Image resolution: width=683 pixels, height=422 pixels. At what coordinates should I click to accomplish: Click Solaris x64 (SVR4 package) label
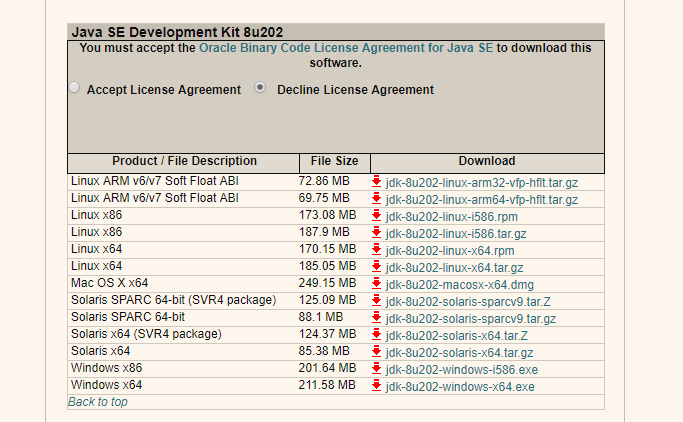click(x=146, y=334)
